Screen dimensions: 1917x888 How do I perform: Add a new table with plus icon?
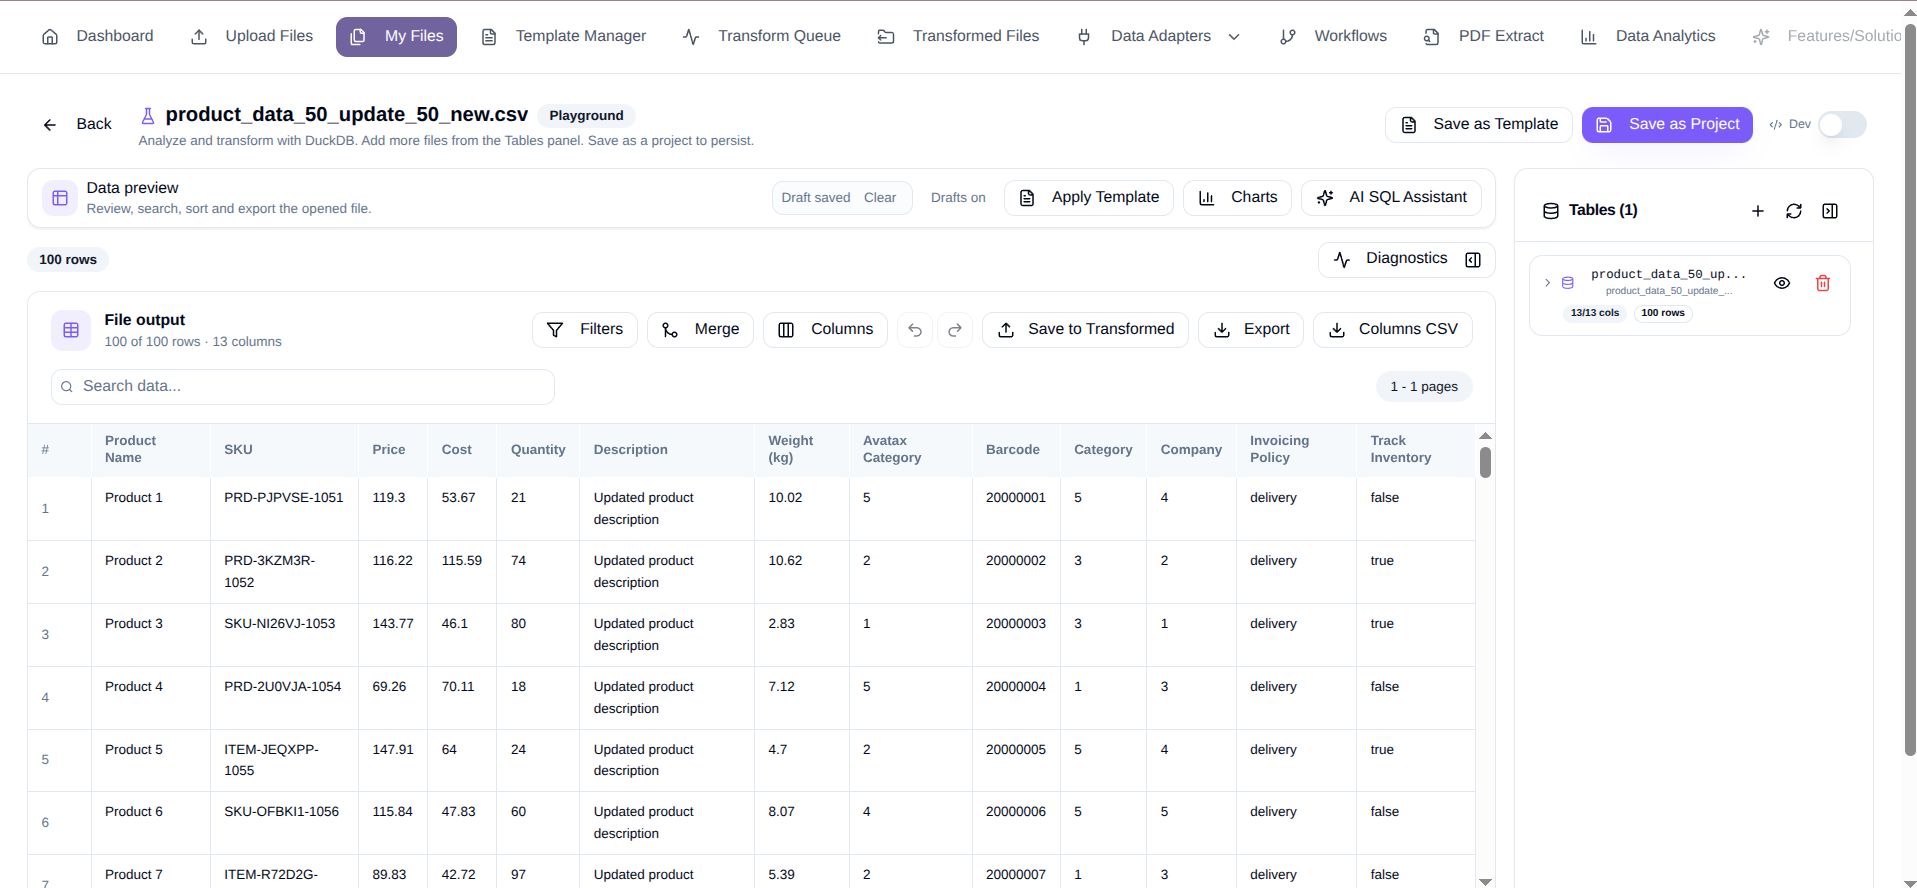pyautogui.click(x=1758, y=211)
